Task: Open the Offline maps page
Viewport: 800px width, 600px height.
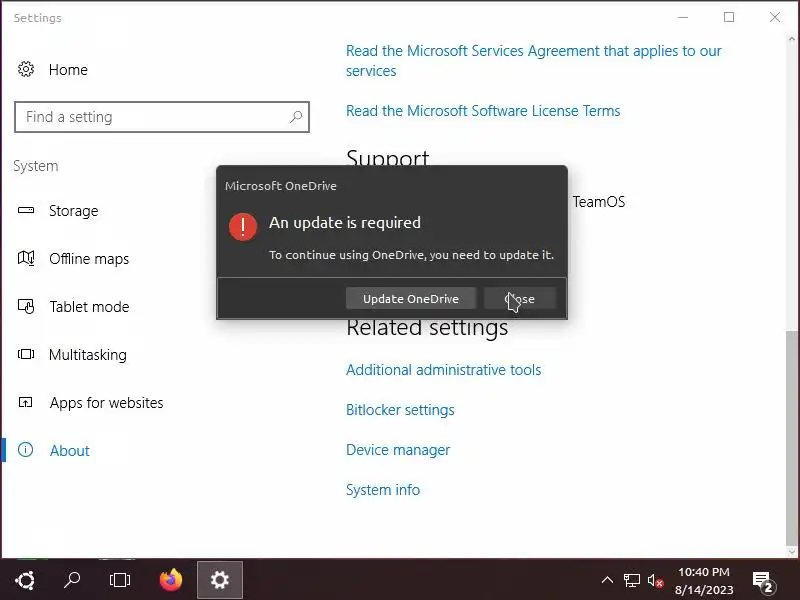Action: pos(89,259)
